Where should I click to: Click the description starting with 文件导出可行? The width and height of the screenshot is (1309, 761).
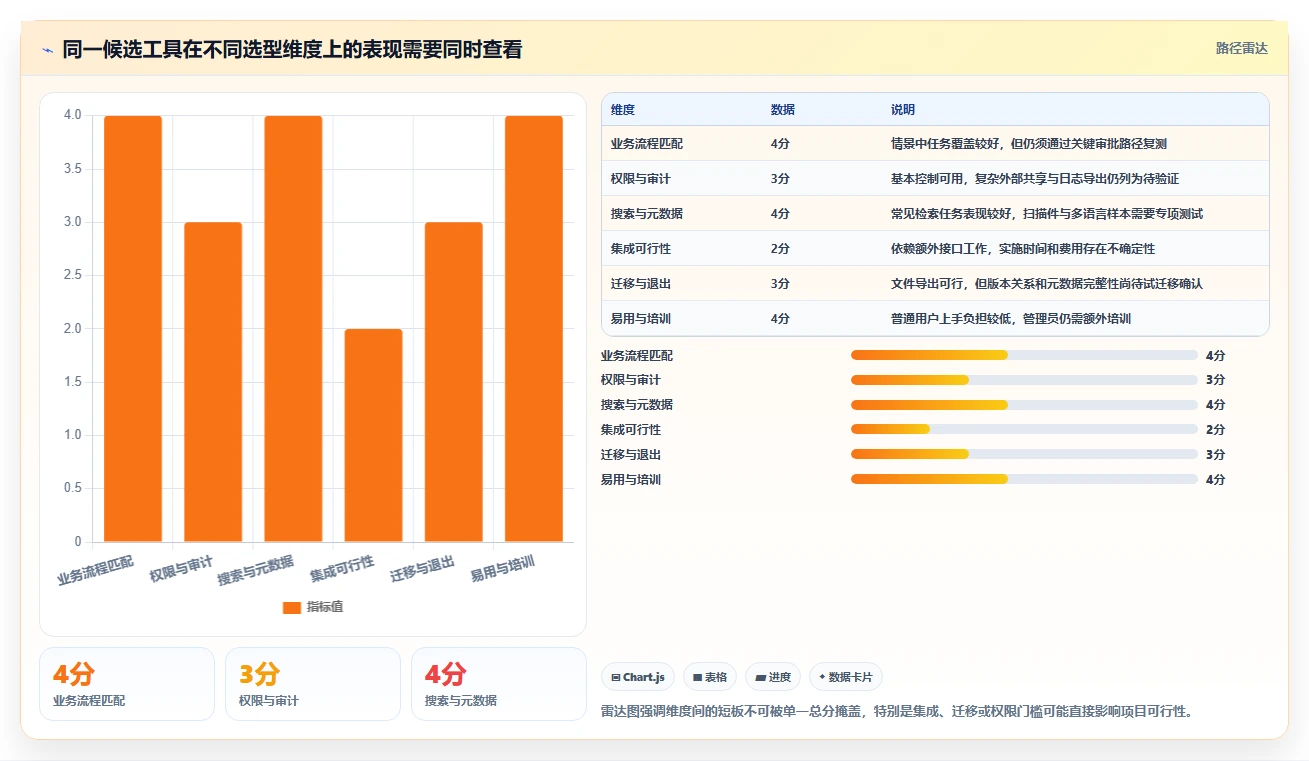[1047, 284]
